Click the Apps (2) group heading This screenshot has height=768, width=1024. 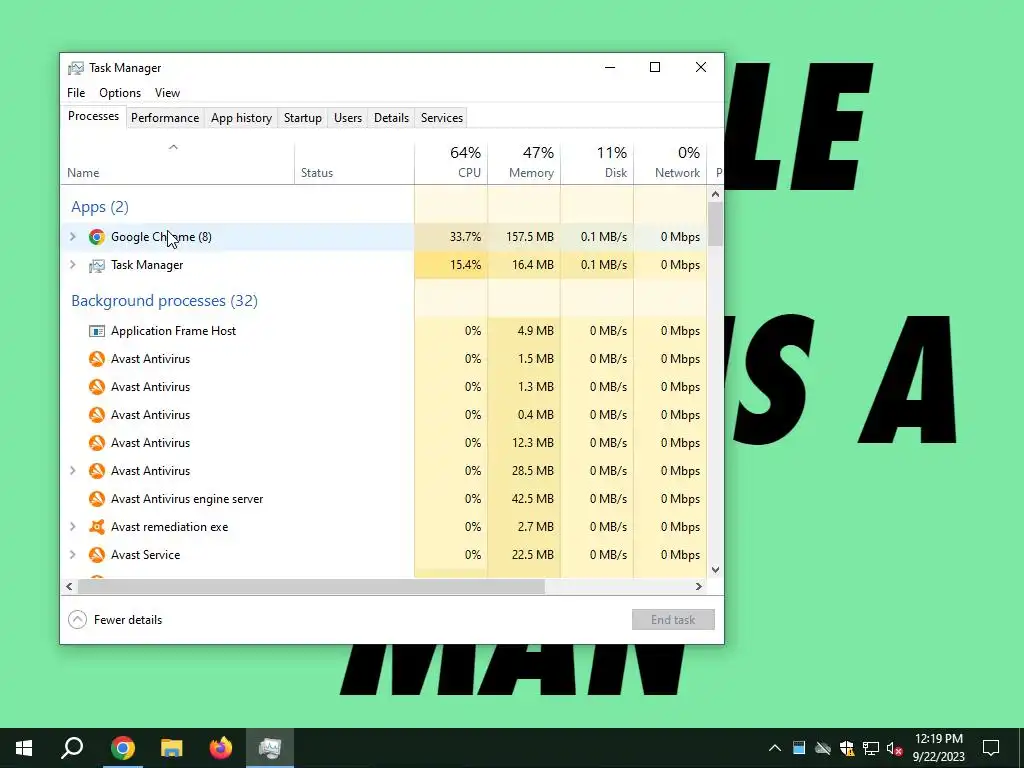[100, 207]
